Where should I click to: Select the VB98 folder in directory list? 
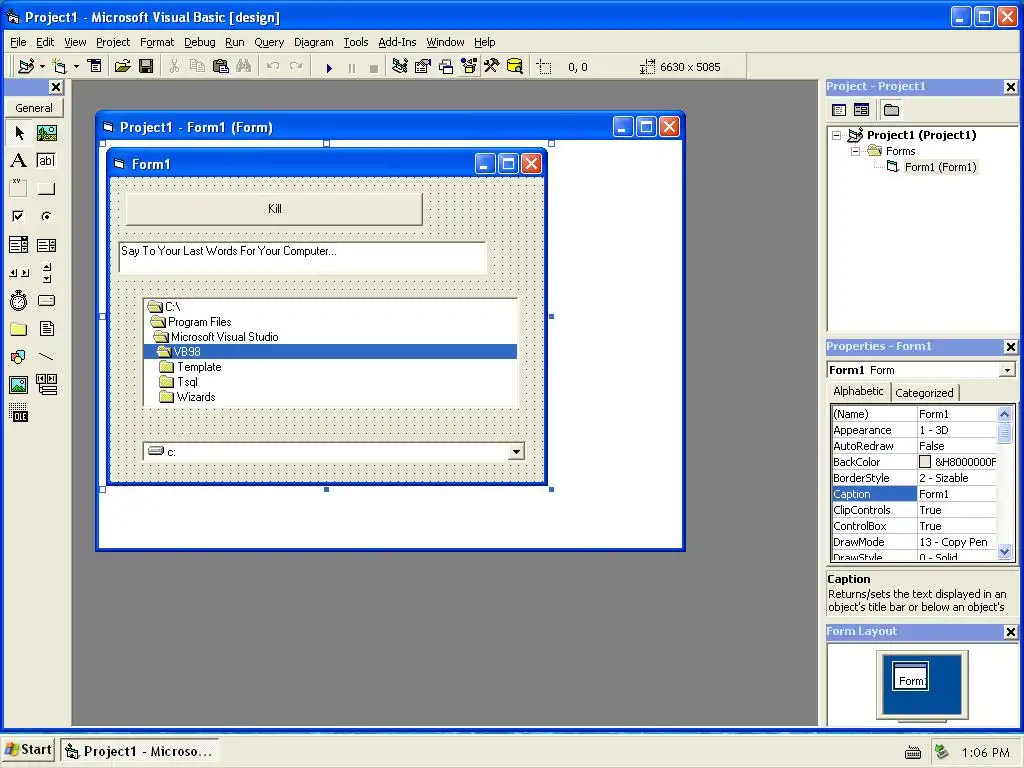click(x=330, y=351)
